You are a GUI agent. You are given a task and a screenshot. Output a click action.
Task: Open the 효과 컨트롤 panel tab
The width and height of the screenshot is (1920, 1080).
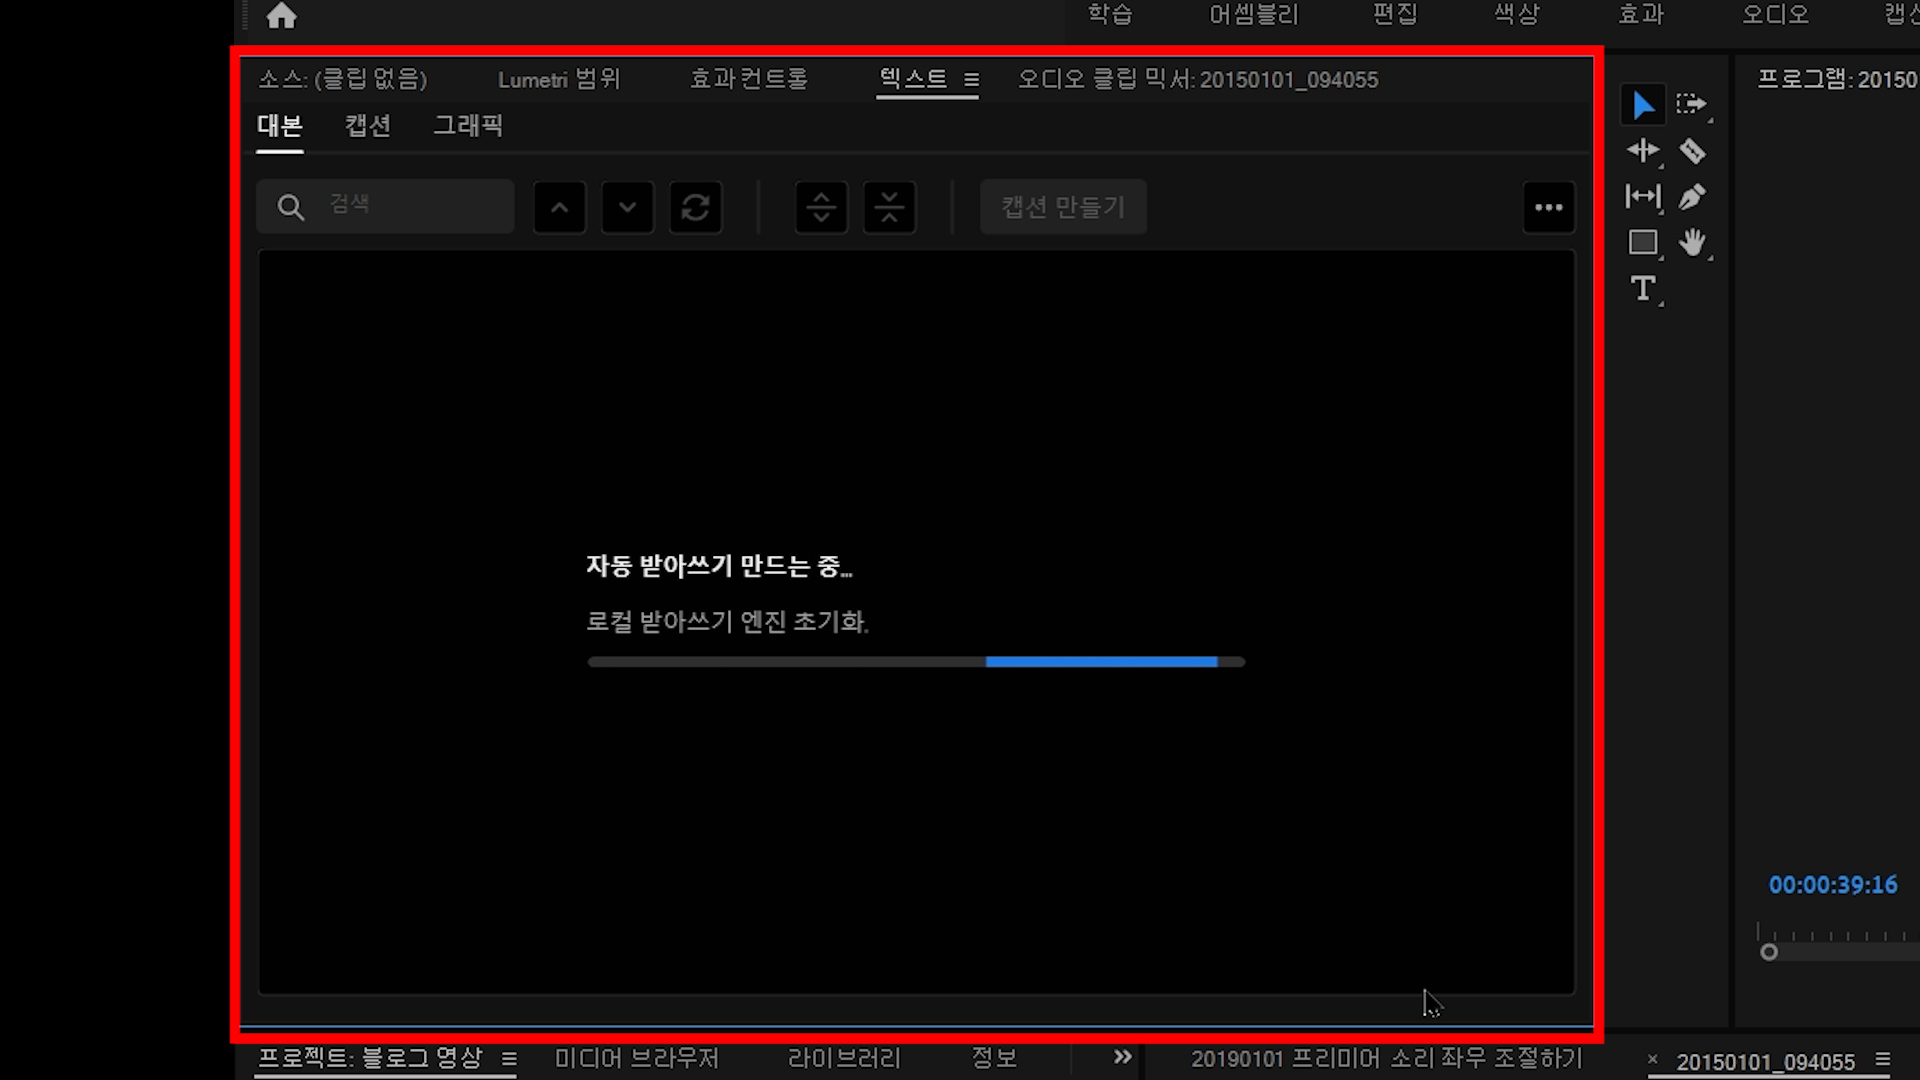coord(748,80)
